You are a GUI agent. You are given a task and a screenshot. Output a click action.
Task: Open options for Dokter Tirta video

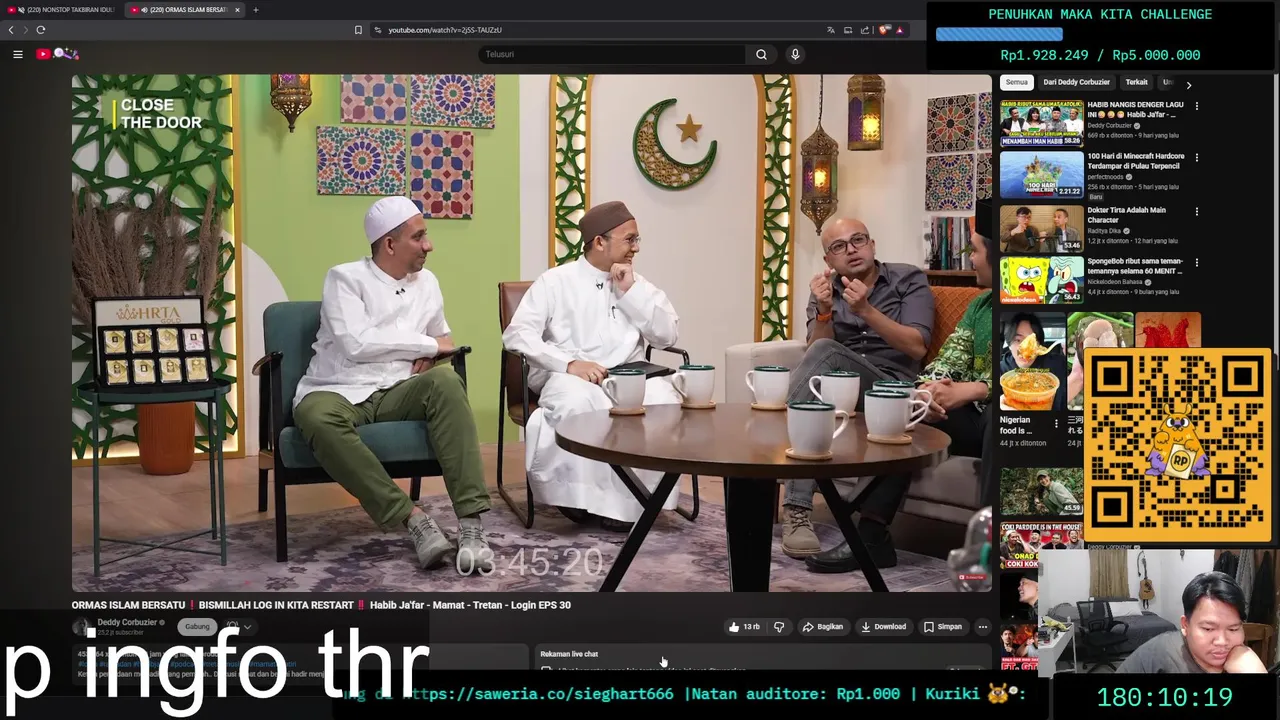1196,212
